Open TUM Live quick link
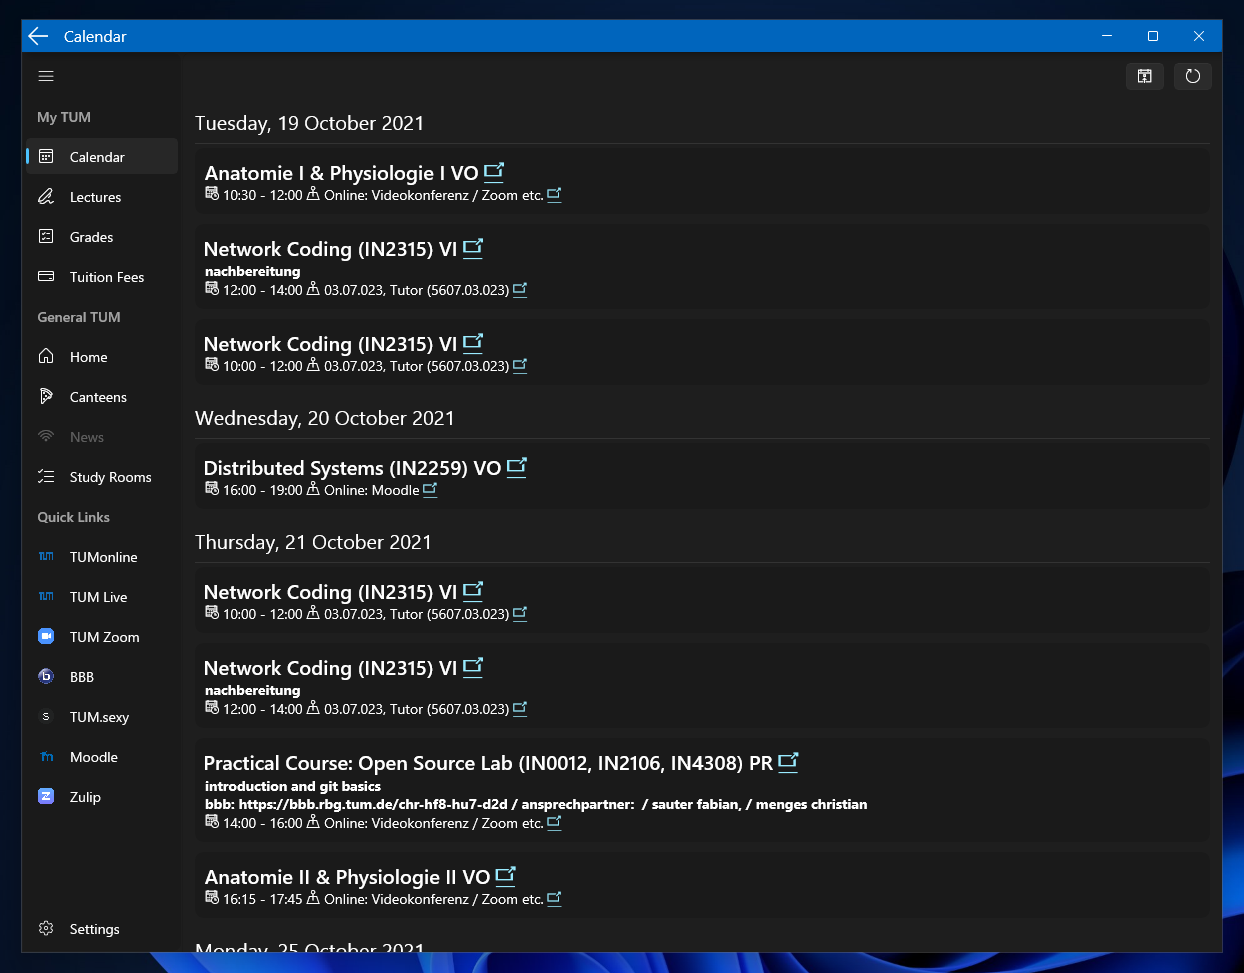 [102, 597]
